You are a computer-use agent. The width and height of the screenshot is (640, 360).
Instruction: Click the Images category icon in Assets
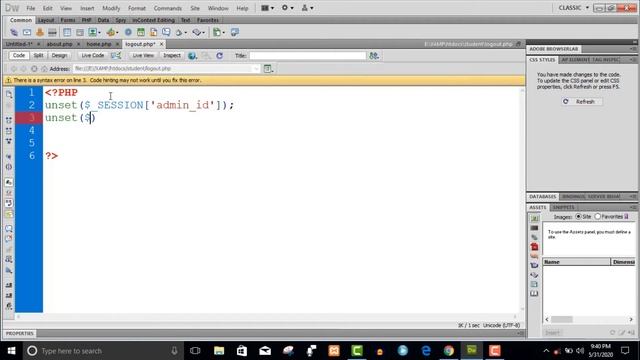534,218
